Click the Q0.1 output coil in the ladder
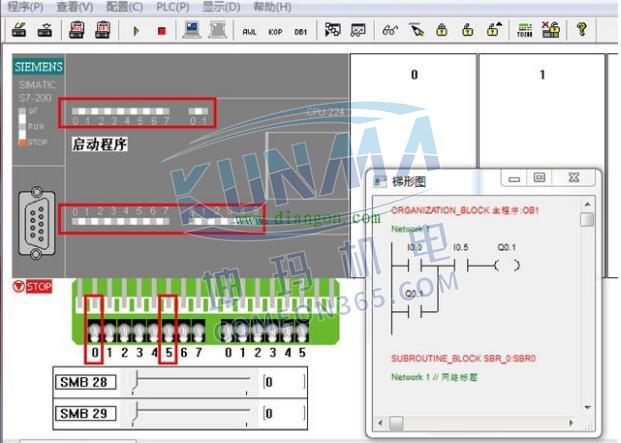This screenshot has width=621, height=443. 507,265
